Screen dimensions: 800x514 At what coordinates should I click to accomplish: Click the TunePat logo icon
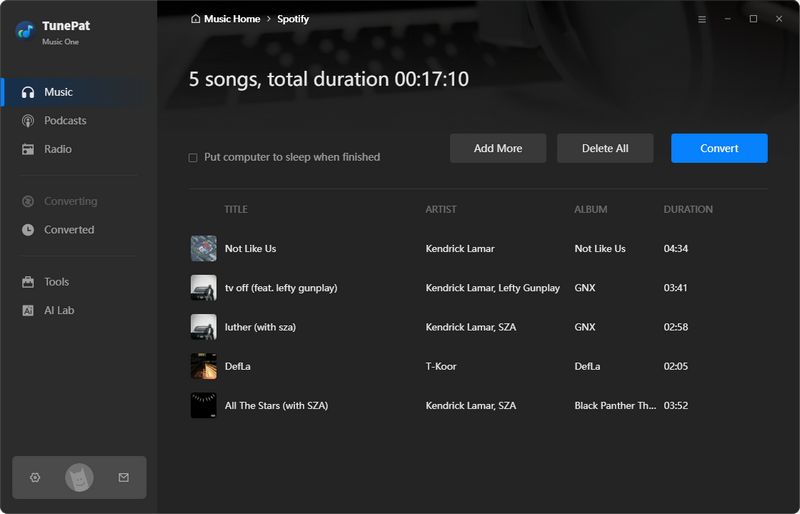25,31
